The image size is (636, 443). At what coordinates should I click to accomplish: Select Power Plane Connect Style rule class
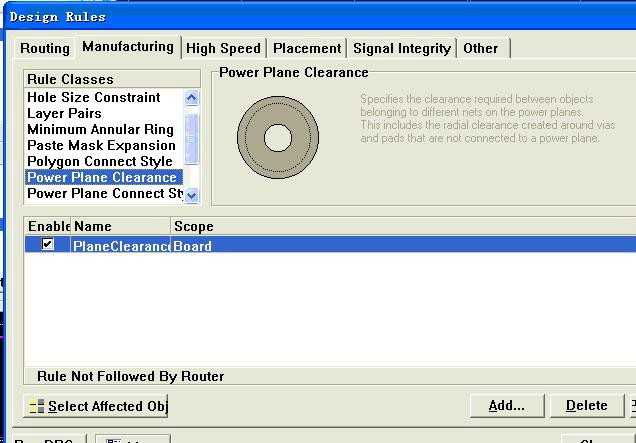[105, 194]
